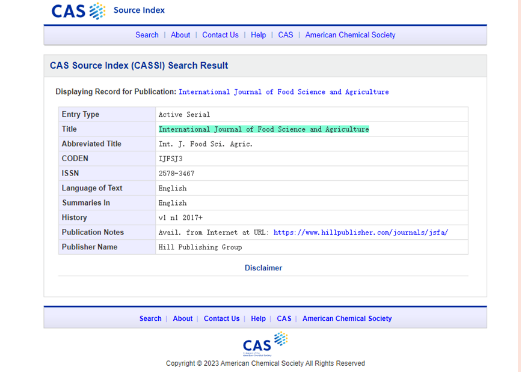Select Contact Us in the footer bar
The image size is (521, 372).
pos(222,319)
